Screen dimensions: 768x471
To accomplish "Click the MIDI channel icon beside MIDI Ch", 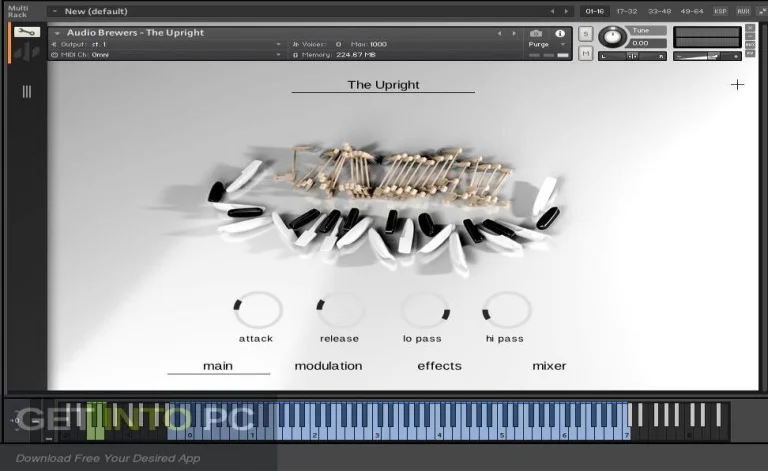I will click(54, 55).
